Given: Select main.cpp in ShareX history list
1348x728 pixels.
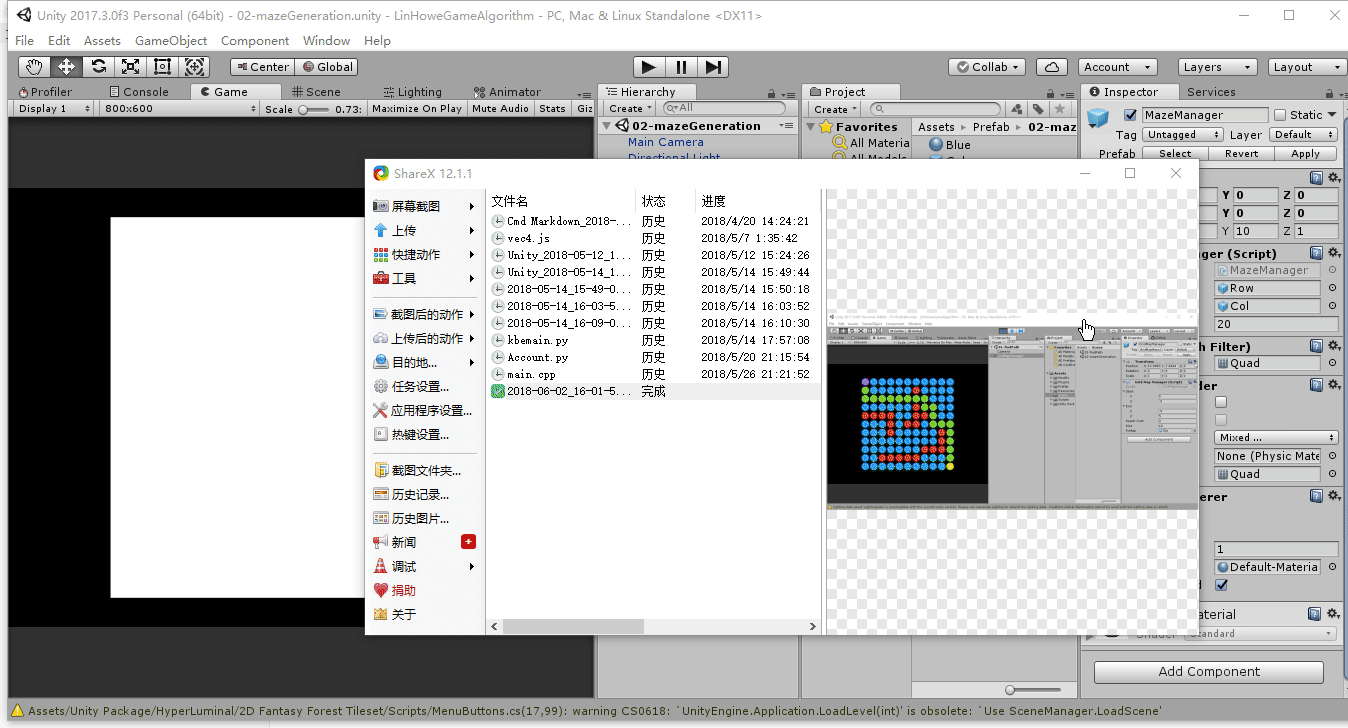Looking at the screenshot, I should (x=531, y=374).
